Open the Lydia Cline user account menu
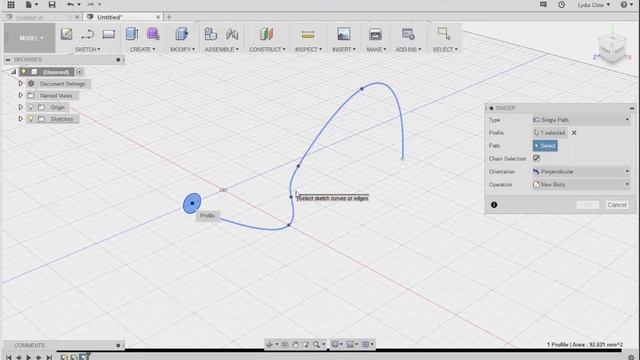The width and height of the screenshot is (640, 360). [594, 5]
